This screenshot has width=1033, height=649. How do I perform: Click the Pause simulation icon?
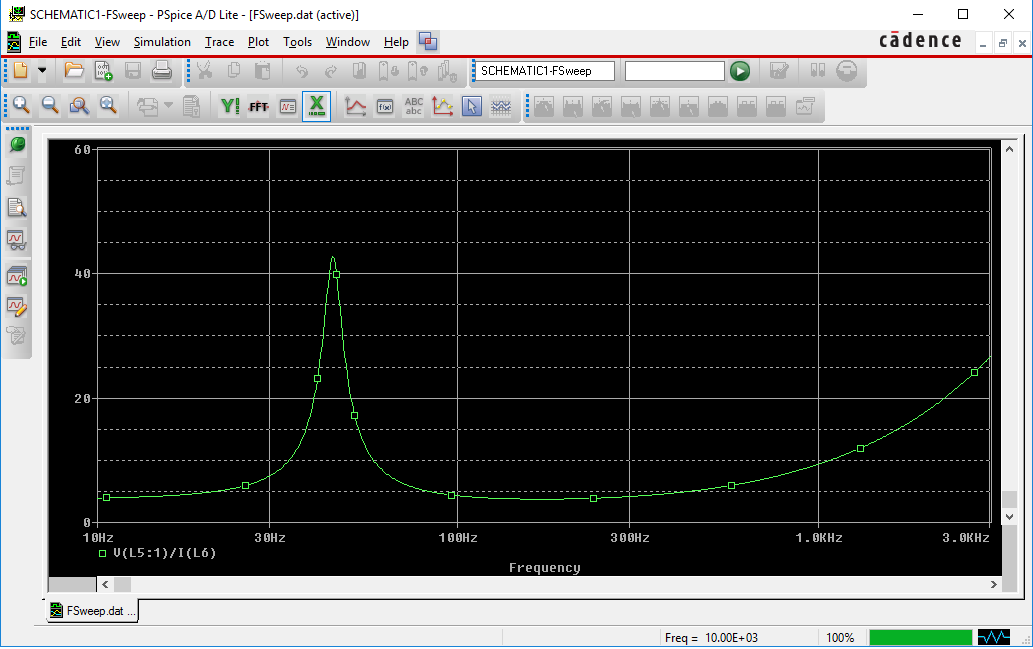click(818, 71)
